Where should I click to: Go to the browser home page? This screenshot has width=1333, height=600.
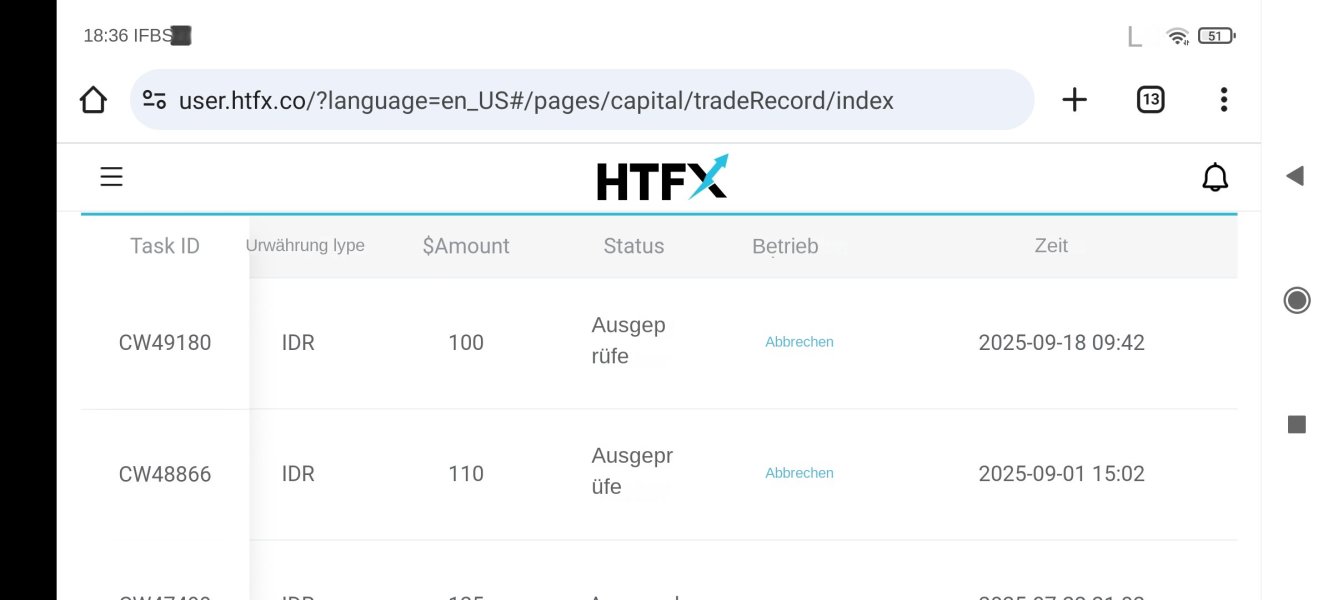(93, 100)
